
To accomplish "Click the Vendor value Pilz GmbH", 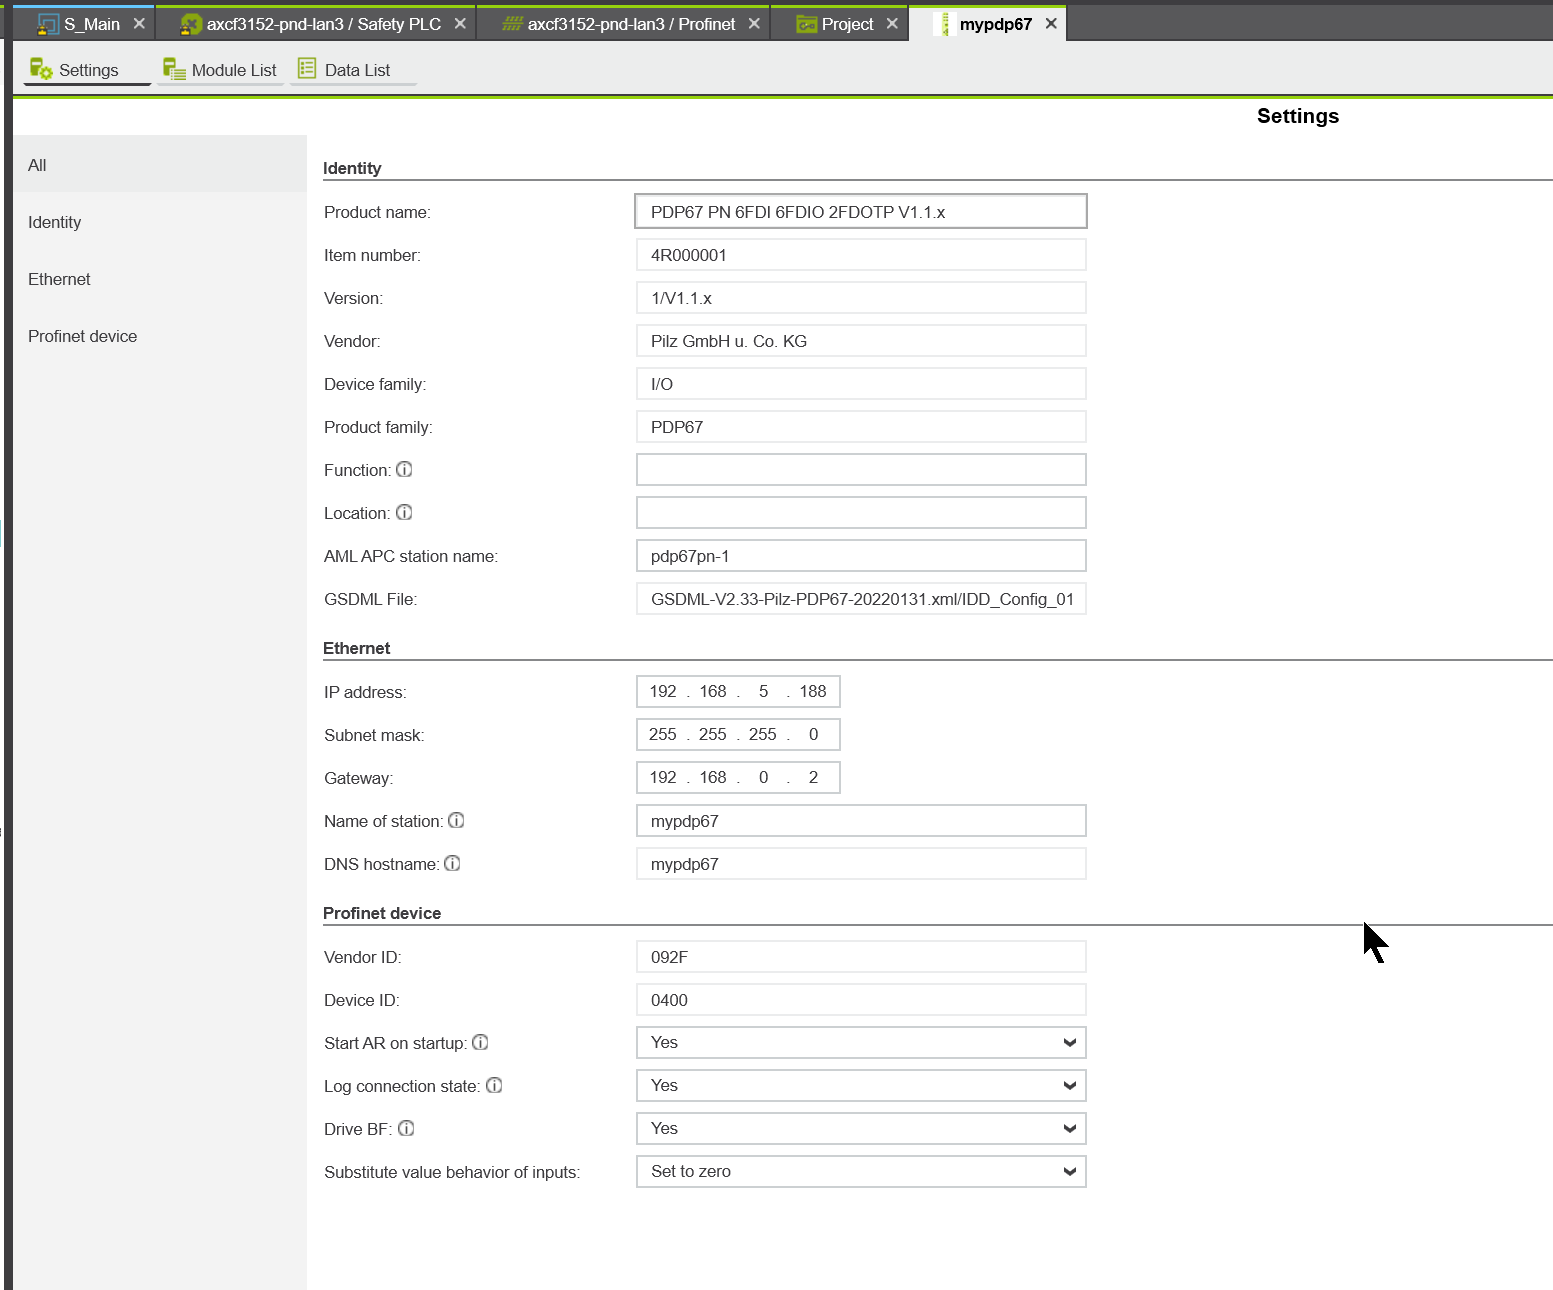I will tap(861, 340).
